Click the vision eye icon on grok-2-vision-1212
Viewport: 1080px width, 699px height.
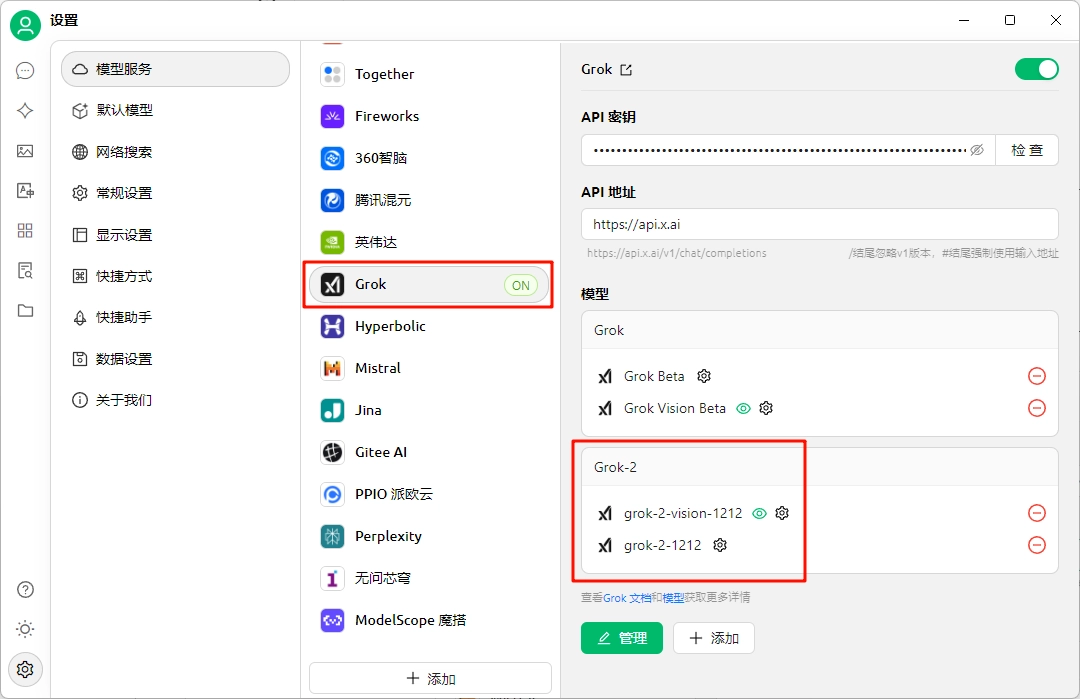759,514
